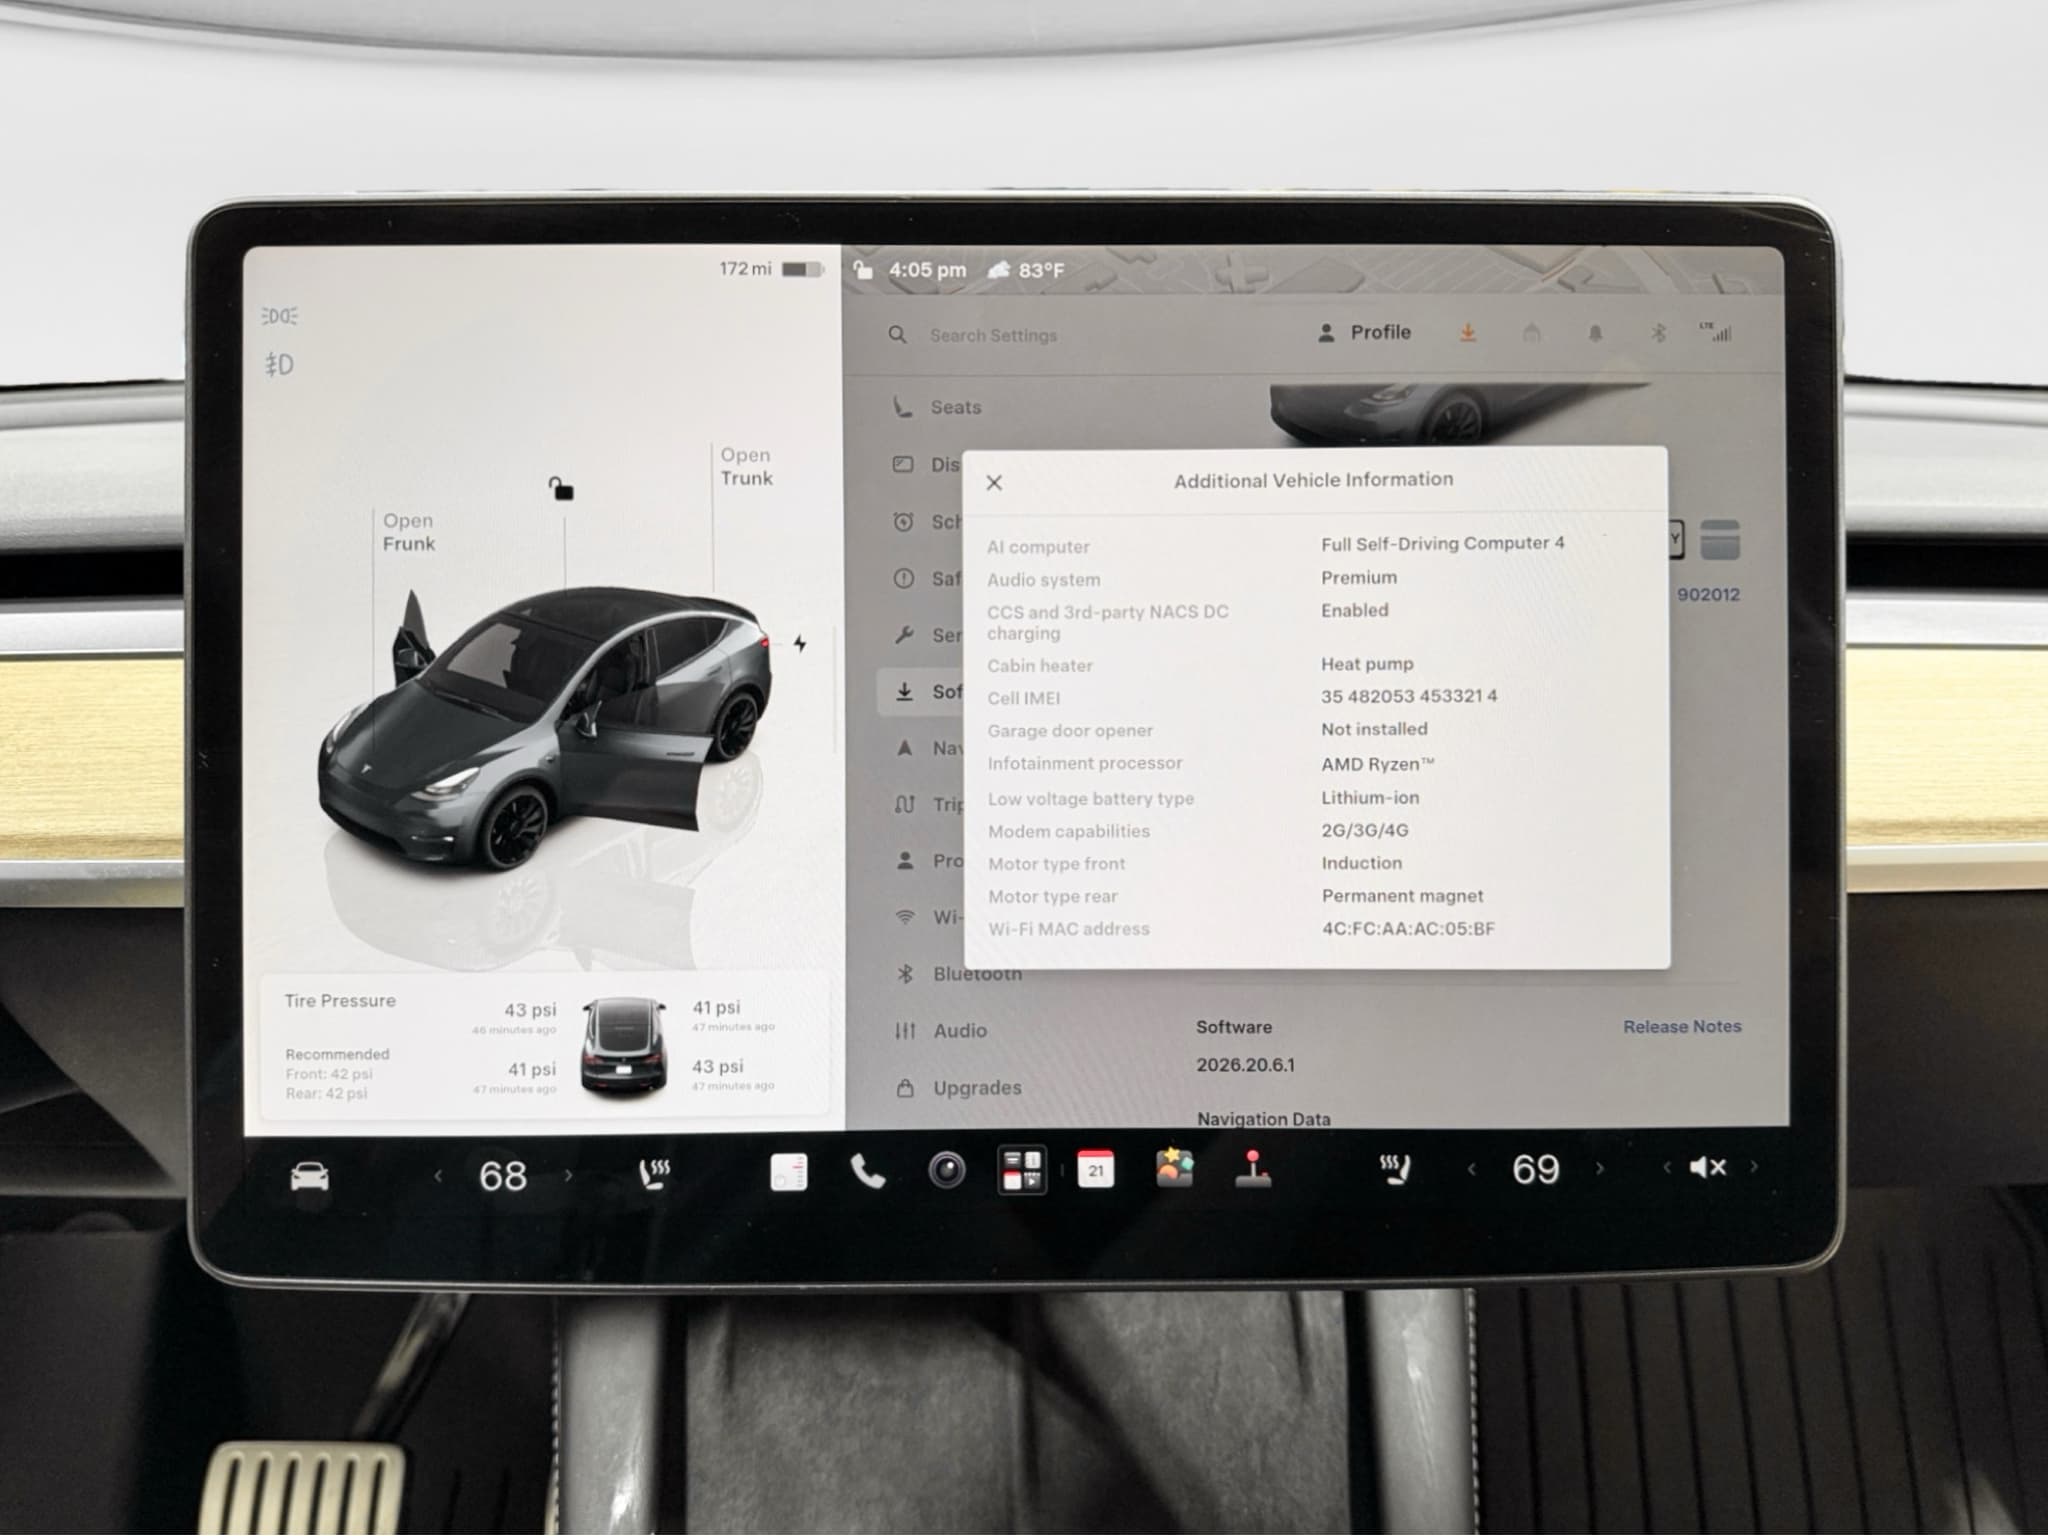The image size is (2048, 1536).
Task: Toggle the door lock icon above car
Action: point(561,488)
